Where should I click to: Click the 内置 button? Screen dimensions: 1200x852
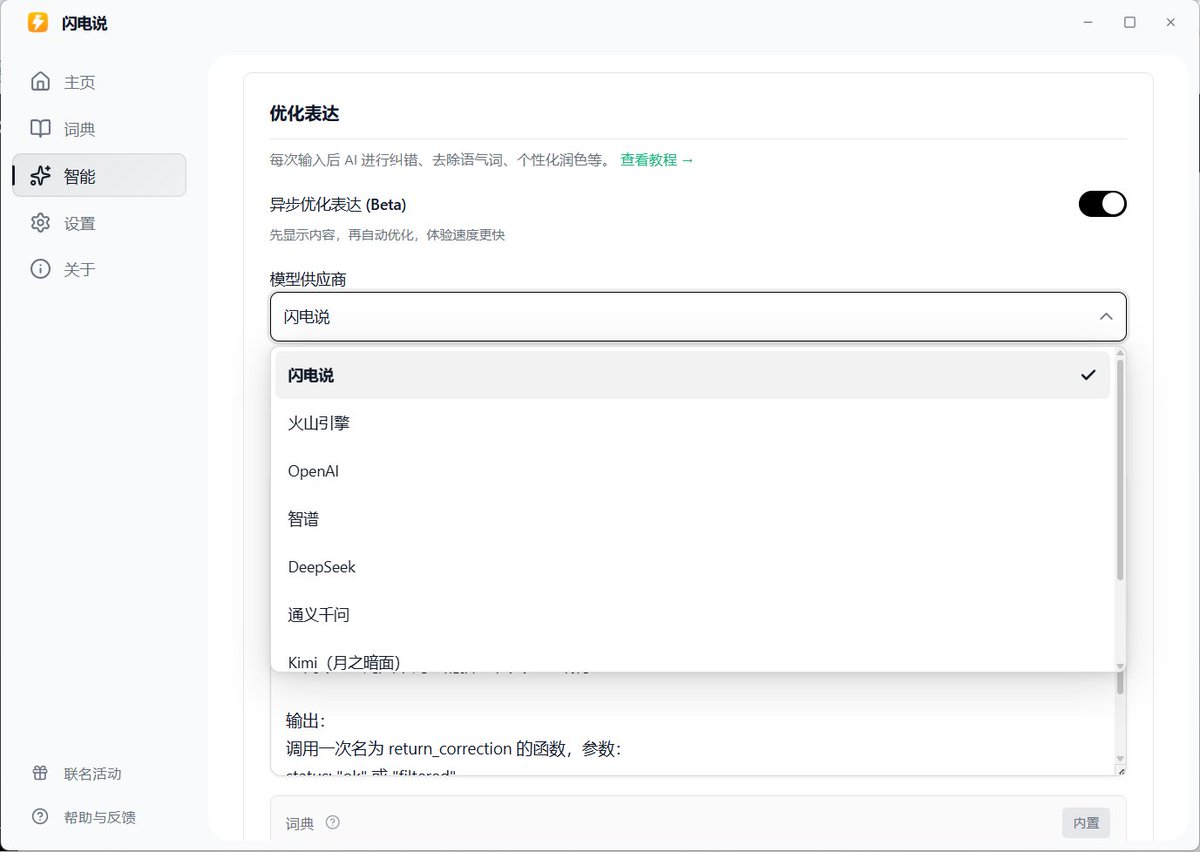point(1085,823)
